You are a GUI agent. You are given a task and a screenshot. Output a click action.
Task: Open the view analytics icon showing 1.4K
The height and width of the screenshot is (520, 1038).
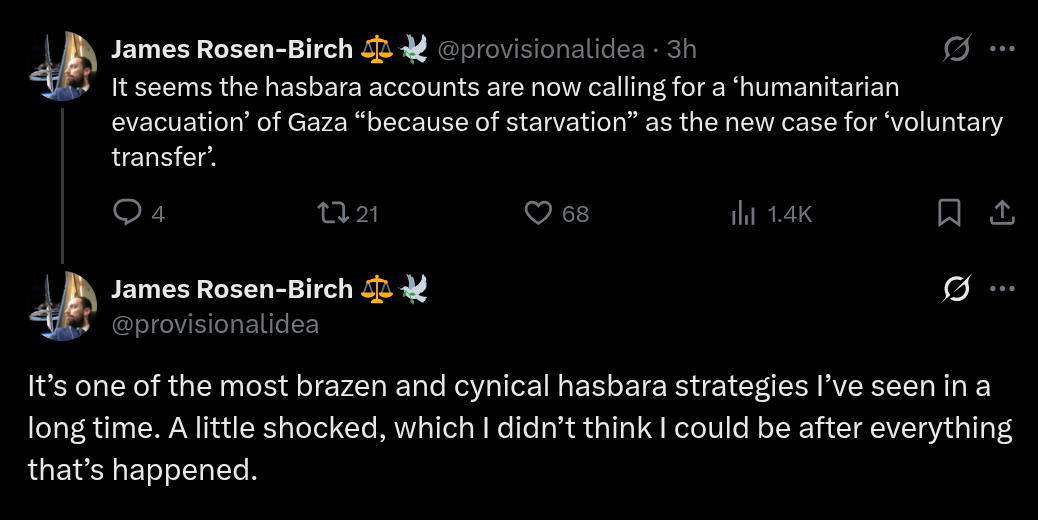click(743, 212)
